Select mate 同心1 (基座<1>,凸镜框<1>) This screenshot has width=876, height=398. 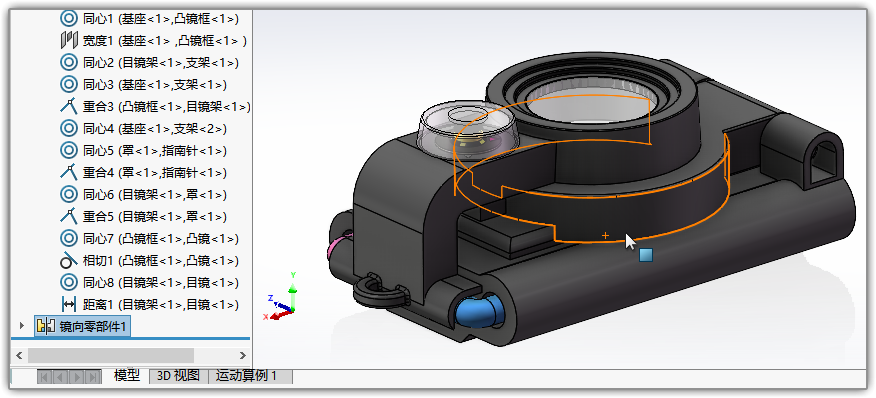(x=160, y=18)
